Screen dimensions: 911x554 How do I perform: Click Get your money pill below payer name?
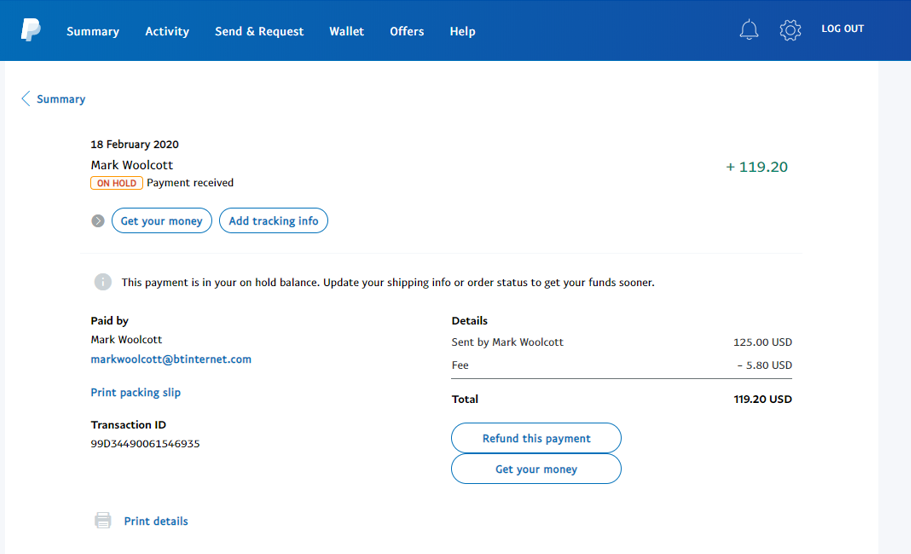pyautogui.click(x=162, y=221)
